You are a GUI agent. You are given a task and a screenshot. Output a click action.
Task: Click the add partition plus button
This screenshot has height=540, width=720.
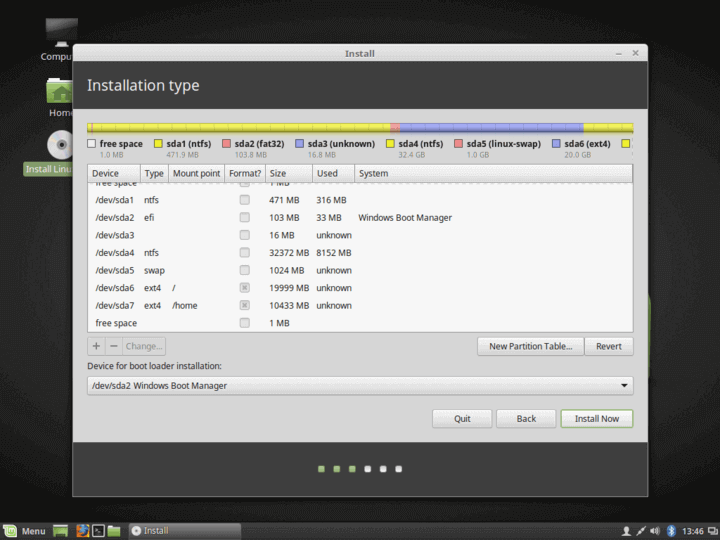tap(96, 346)
